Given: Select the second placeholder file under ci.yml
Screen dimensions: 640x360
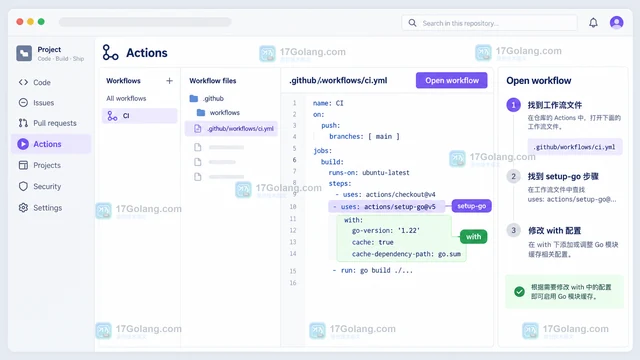Looking at the screenshot, I should [216, 162].
